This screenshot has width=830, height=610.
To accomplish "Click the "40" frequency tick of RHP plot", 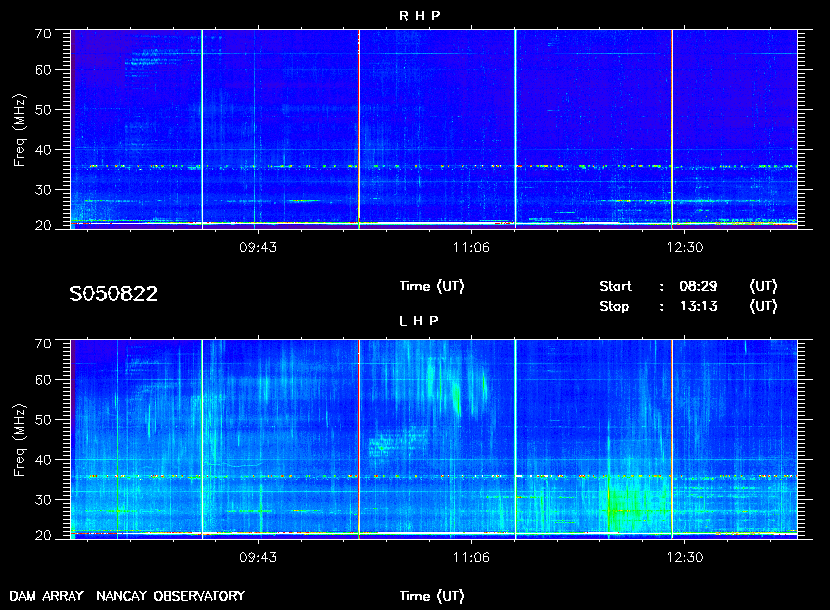I will pos(43,150).
